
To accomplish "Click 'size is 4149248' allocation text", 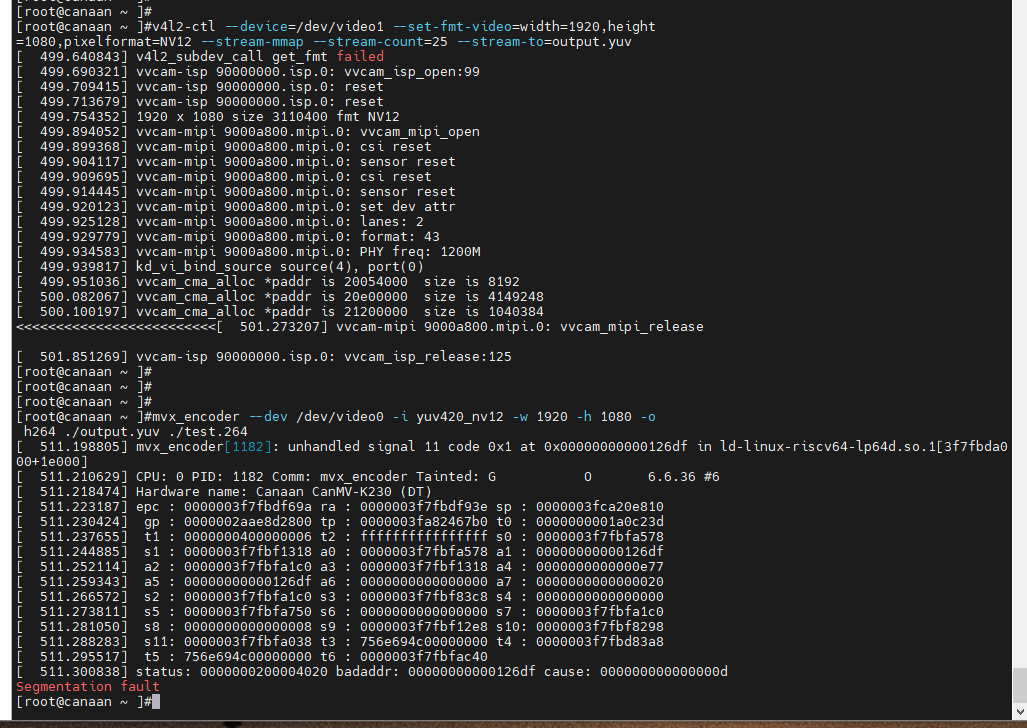I will 483,296.
